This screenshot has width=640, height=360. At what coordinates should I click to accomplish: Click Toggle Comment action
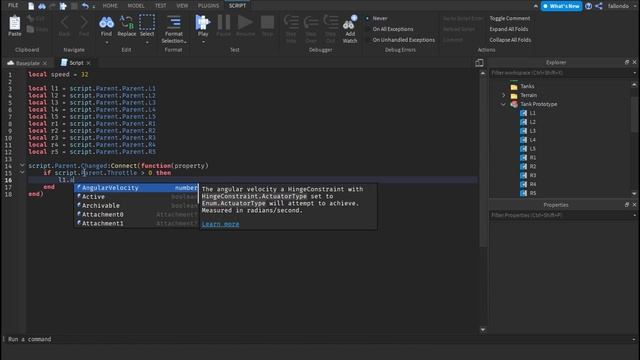(510, 18)
